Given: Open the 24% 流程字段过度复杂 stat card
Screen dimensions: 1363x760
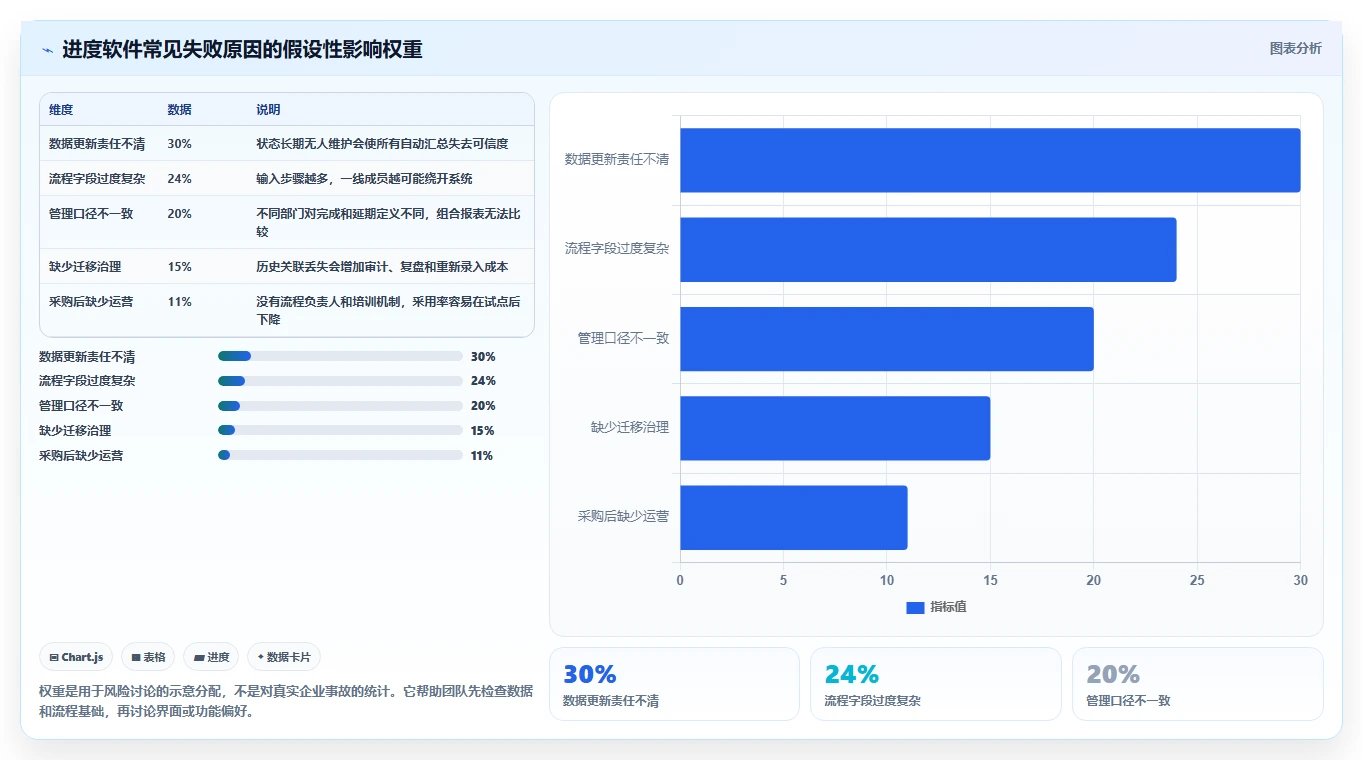Looking at the screenshot, I should tap(935, 684).
